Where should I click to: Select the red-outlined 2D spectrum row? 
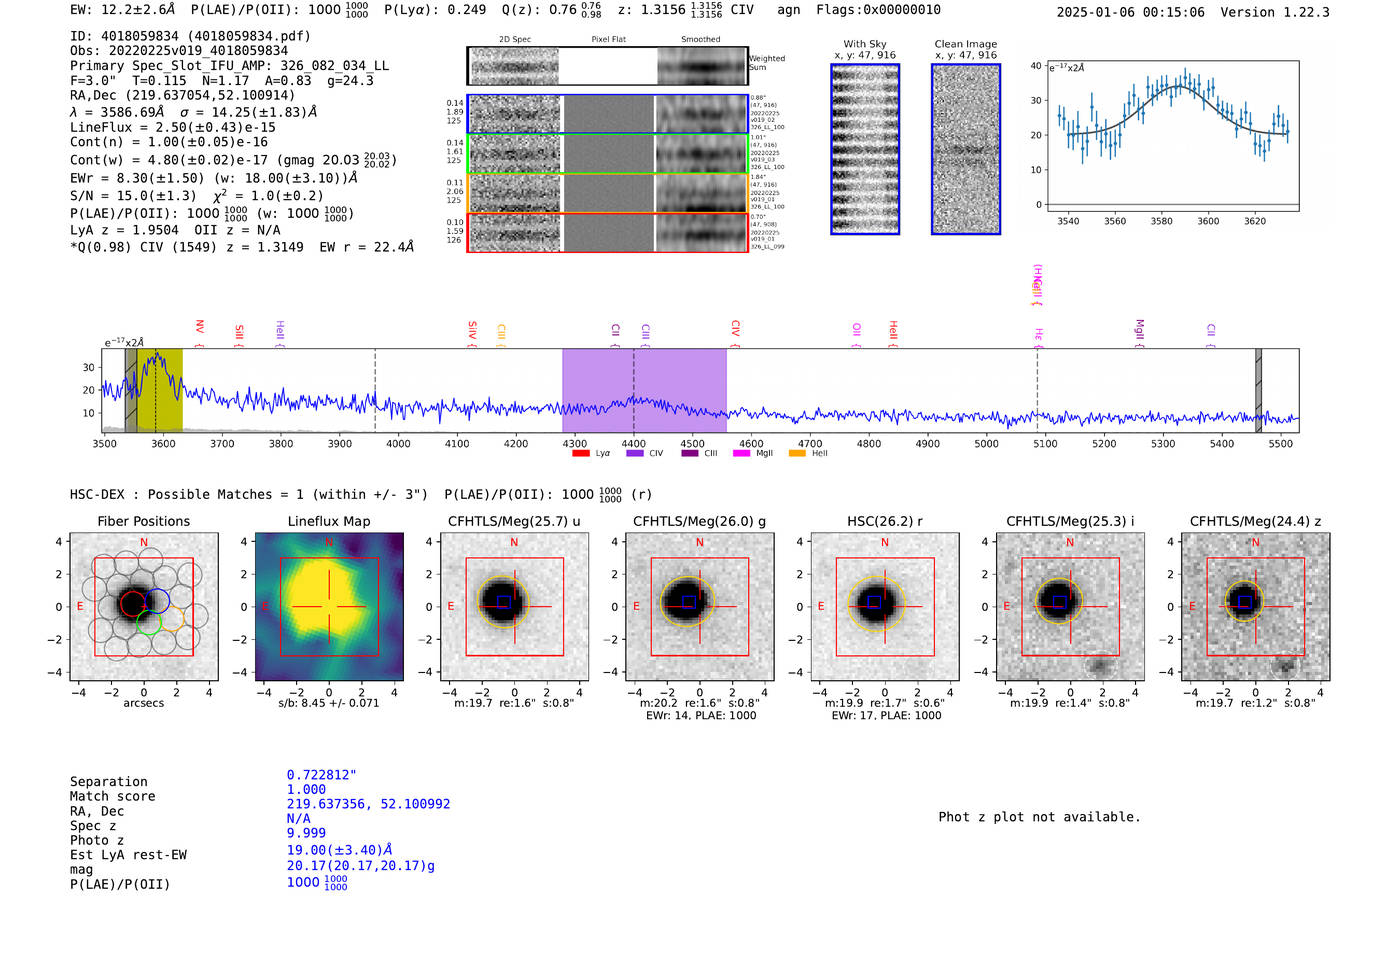pyautogui.click(x=608, y=232)
